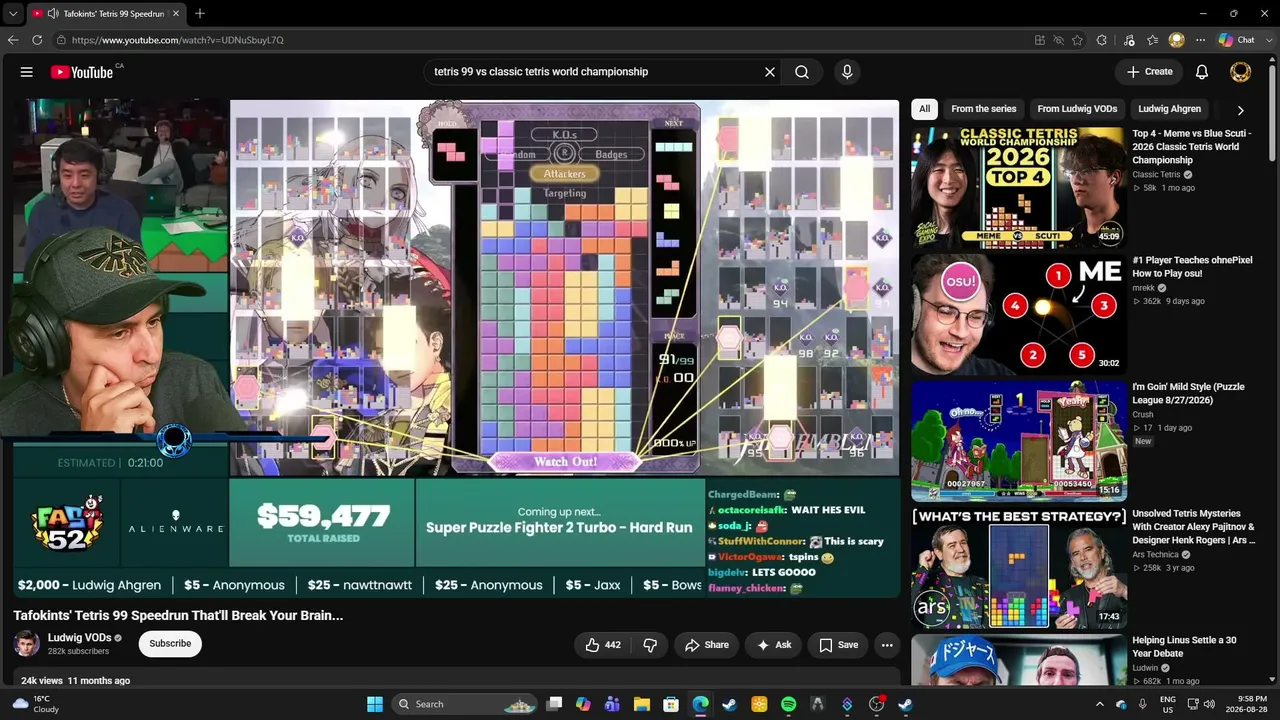Open the clock and date flyout
This screenshot has height=720, width=1280.
point(1244,704)
